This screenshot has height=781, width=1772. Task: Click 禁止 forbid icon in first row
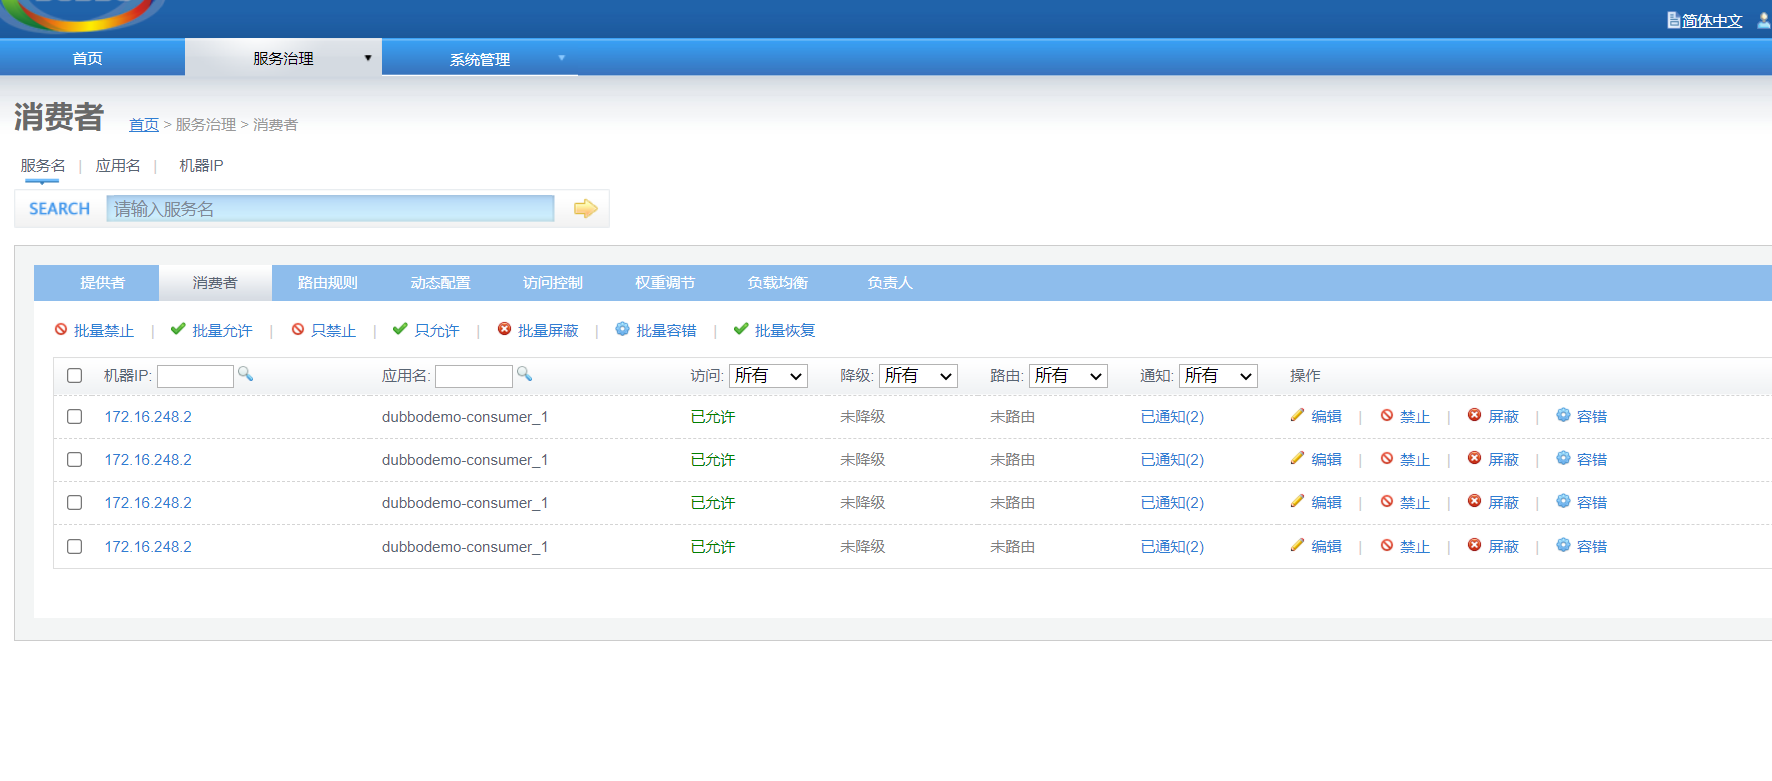[x=1387, y=415]
